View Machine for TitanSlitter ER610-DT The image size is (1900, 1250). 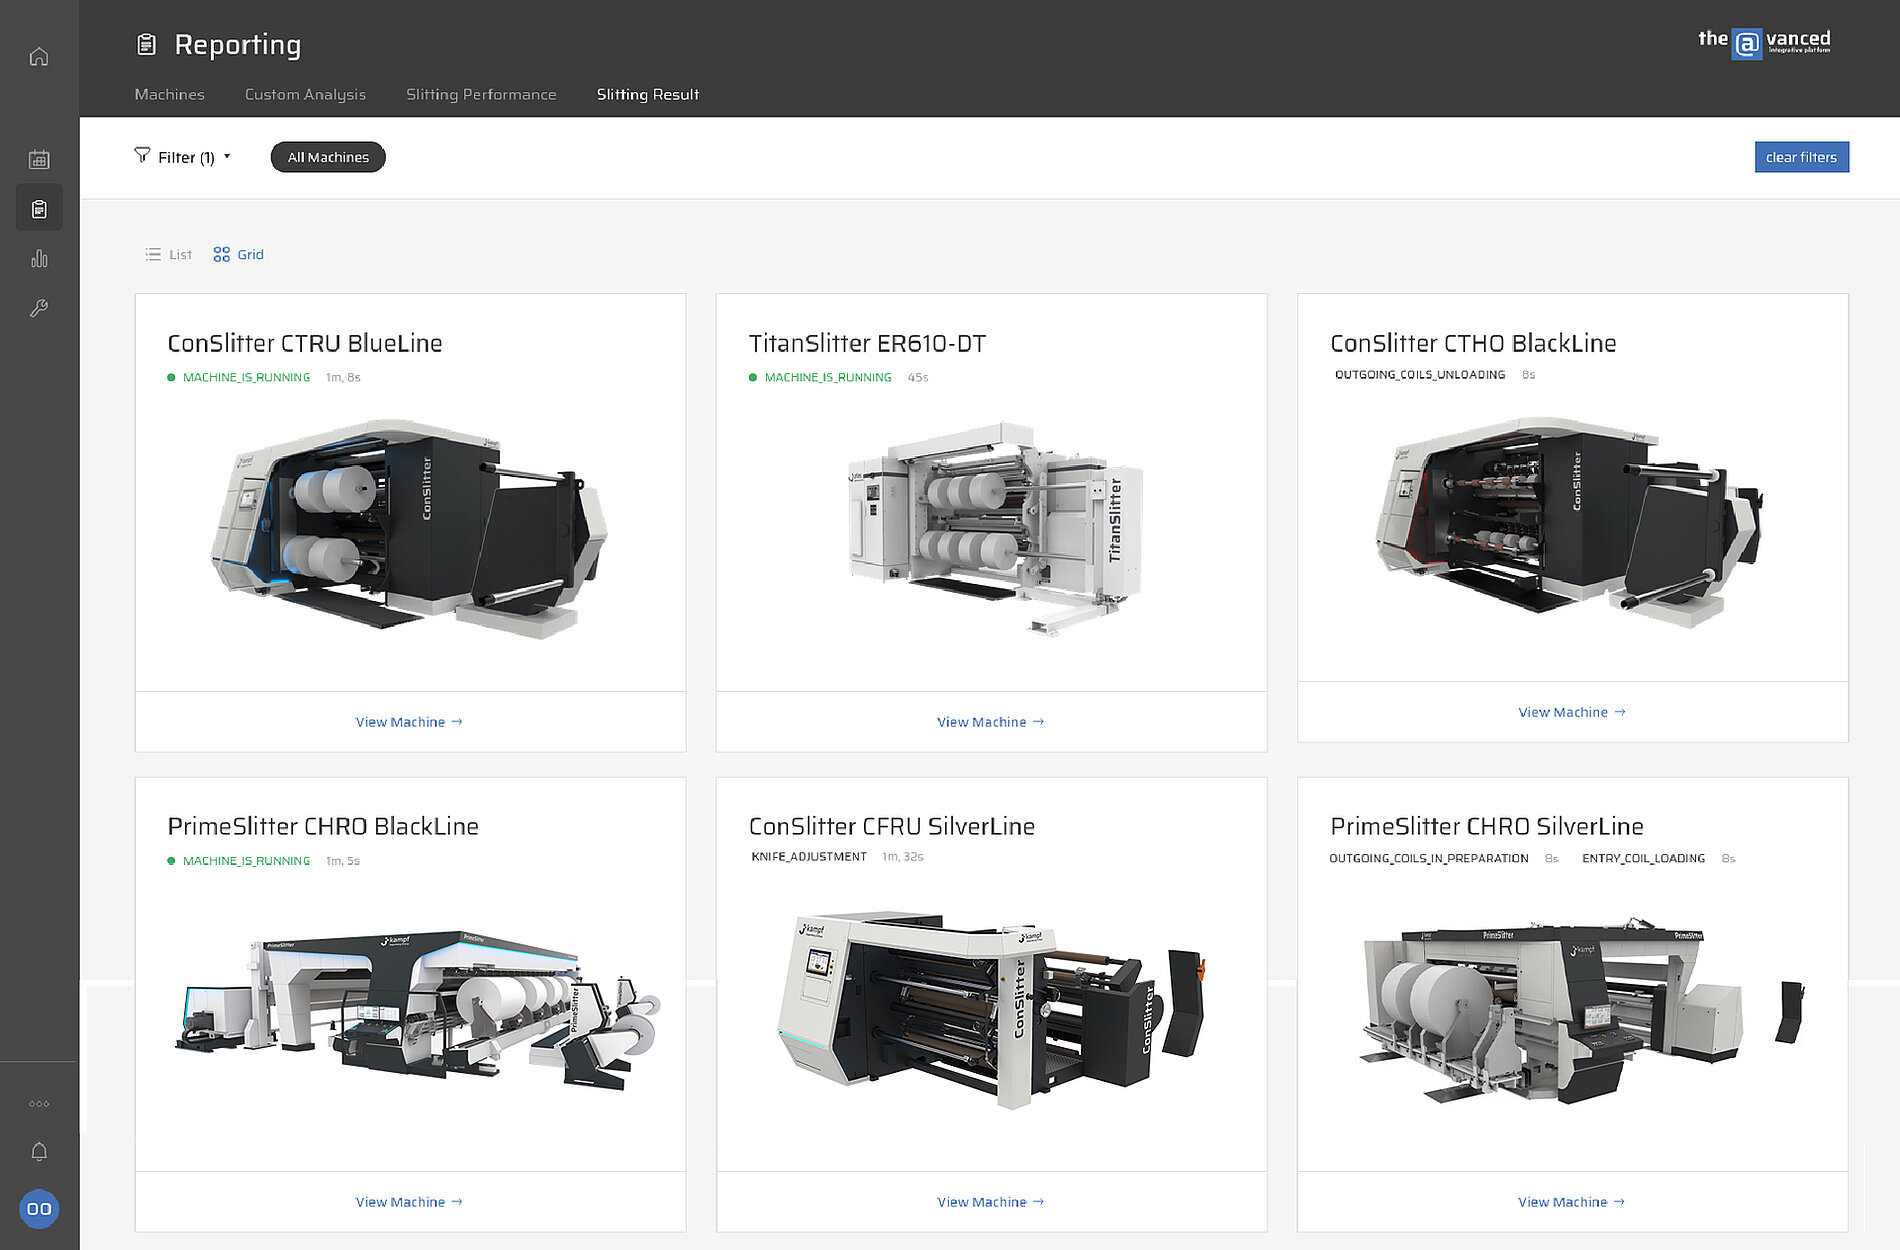990,722
